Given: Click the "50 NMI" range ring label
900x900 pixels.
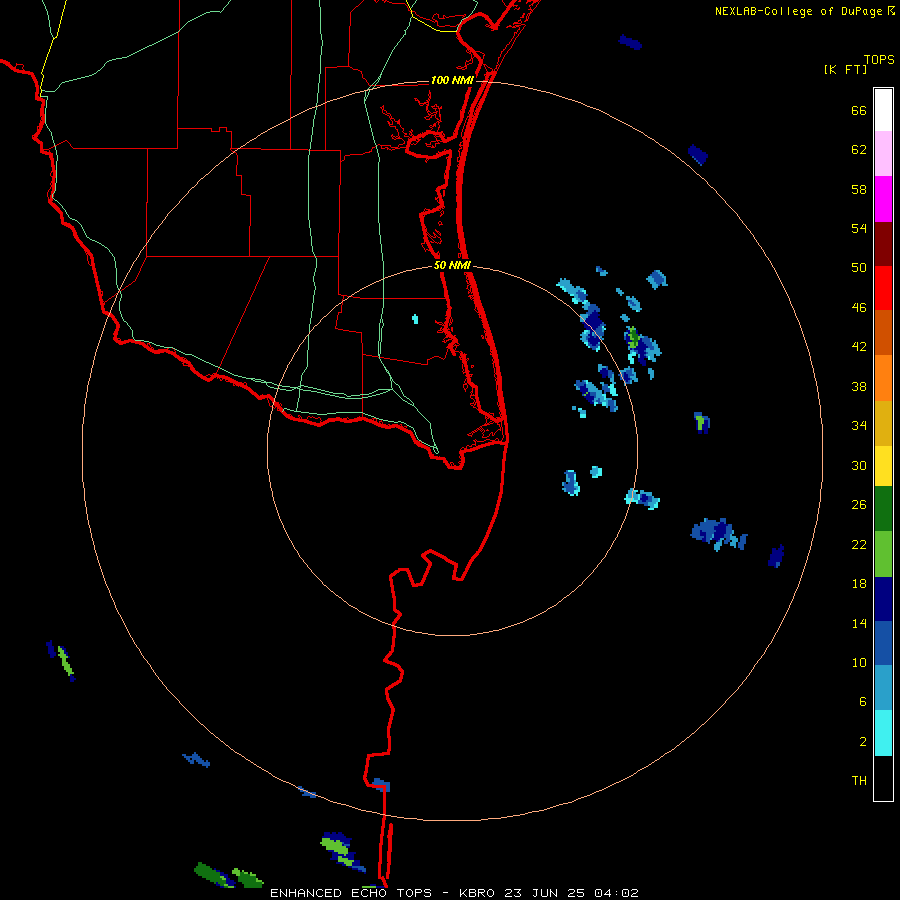Looking at the screenshot, I should (x=452, y=265).
